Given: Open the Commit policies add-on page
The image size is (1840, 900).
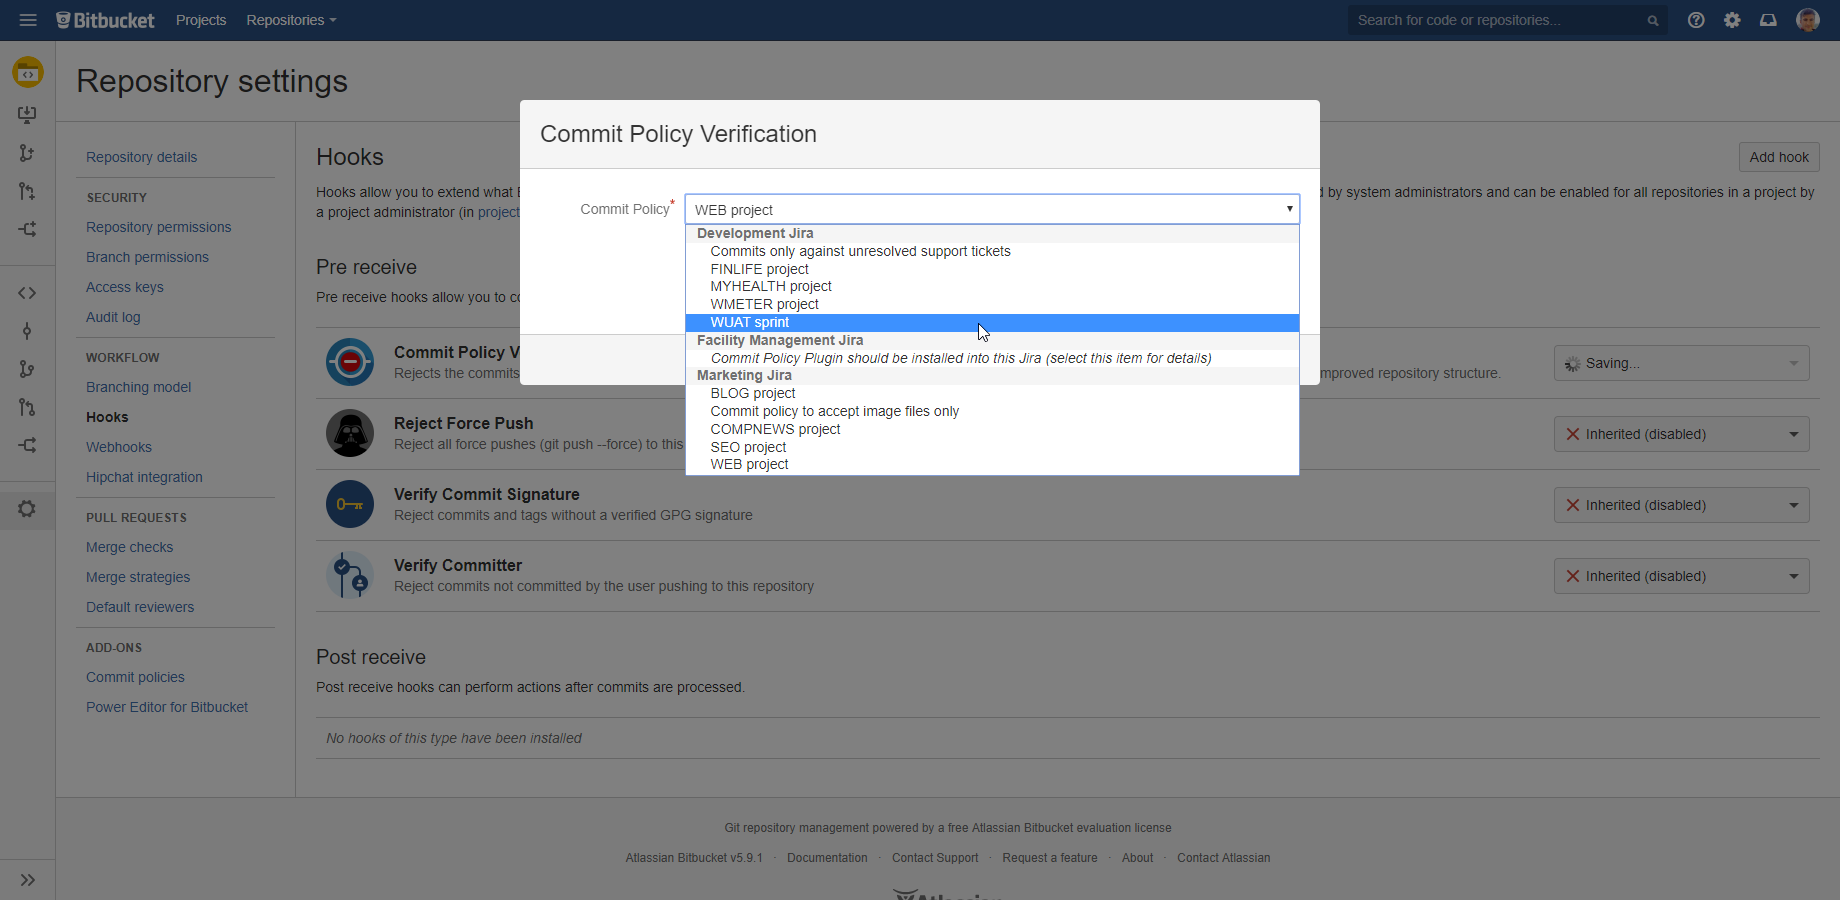Looking at the screenshot, I should 135,677.
